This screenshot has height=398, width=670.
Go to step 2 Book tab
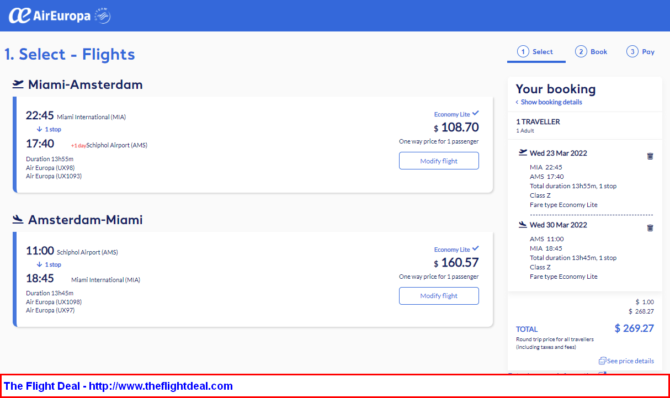591,52
